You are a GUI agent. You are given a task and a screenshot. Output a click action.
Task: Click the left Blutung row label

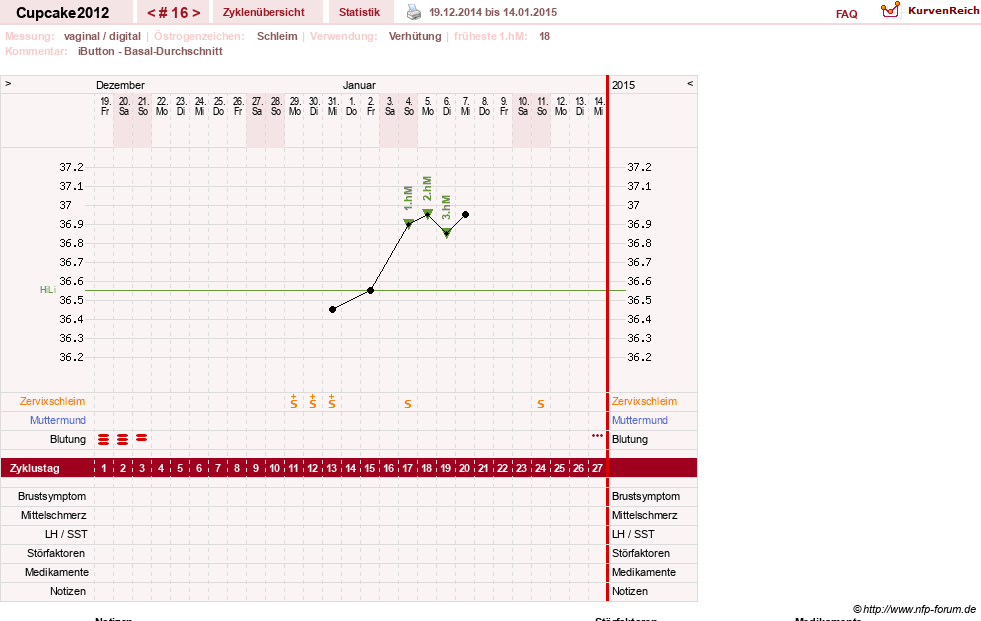(x=68, y=439)
